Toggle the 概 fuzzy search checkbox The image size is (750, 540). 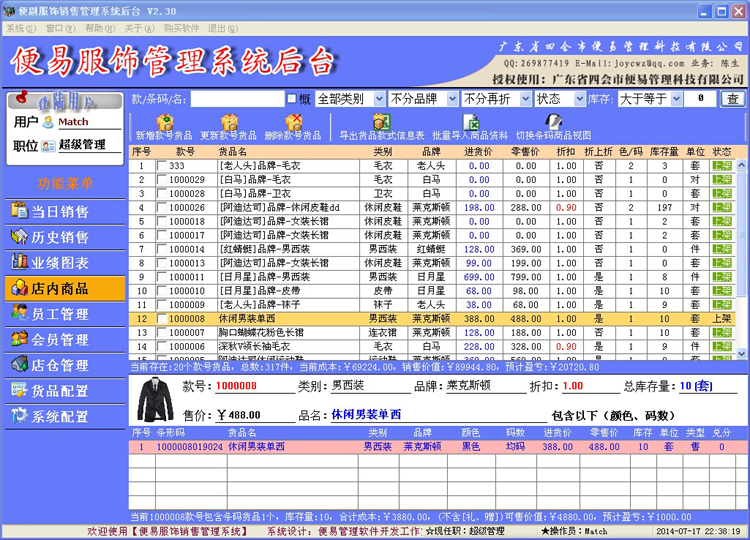point(291,99)
